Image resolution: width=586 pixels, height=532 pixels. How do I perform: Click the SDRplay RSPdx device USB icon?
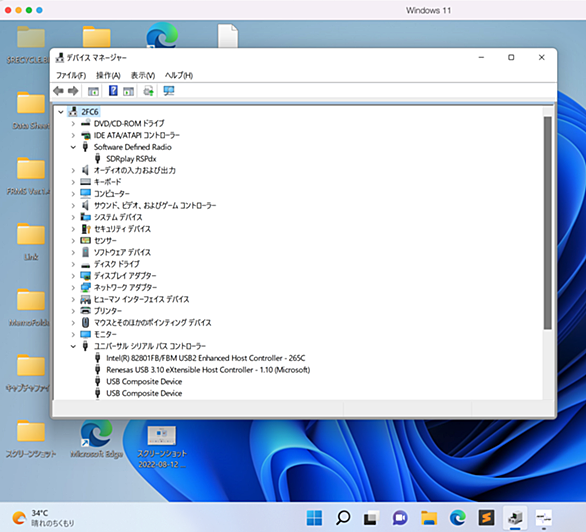click(x=98, y=159)
